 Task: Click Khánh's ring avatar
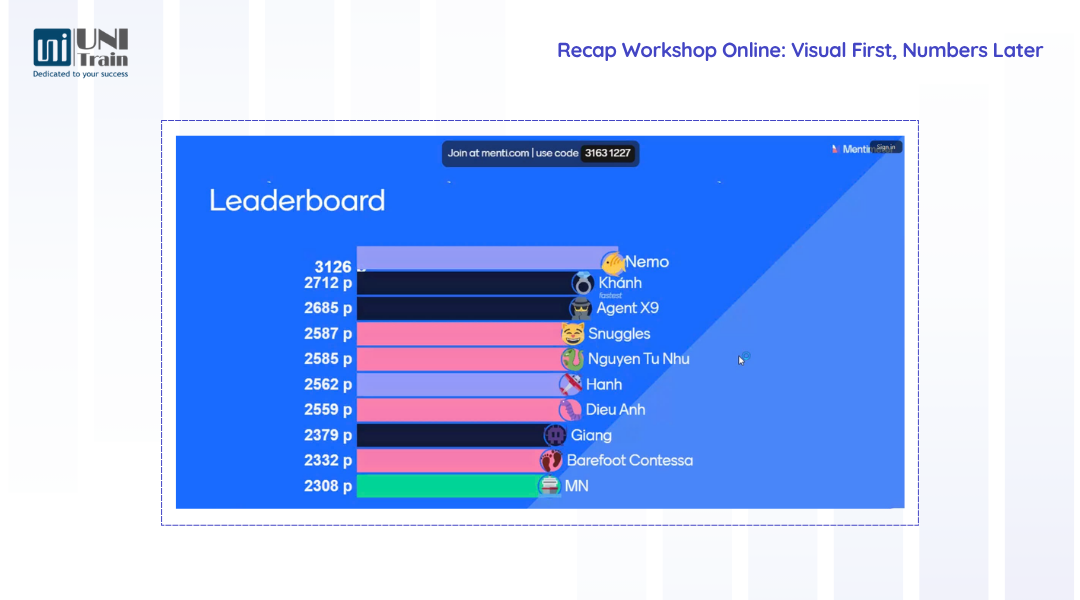(583, 283)
